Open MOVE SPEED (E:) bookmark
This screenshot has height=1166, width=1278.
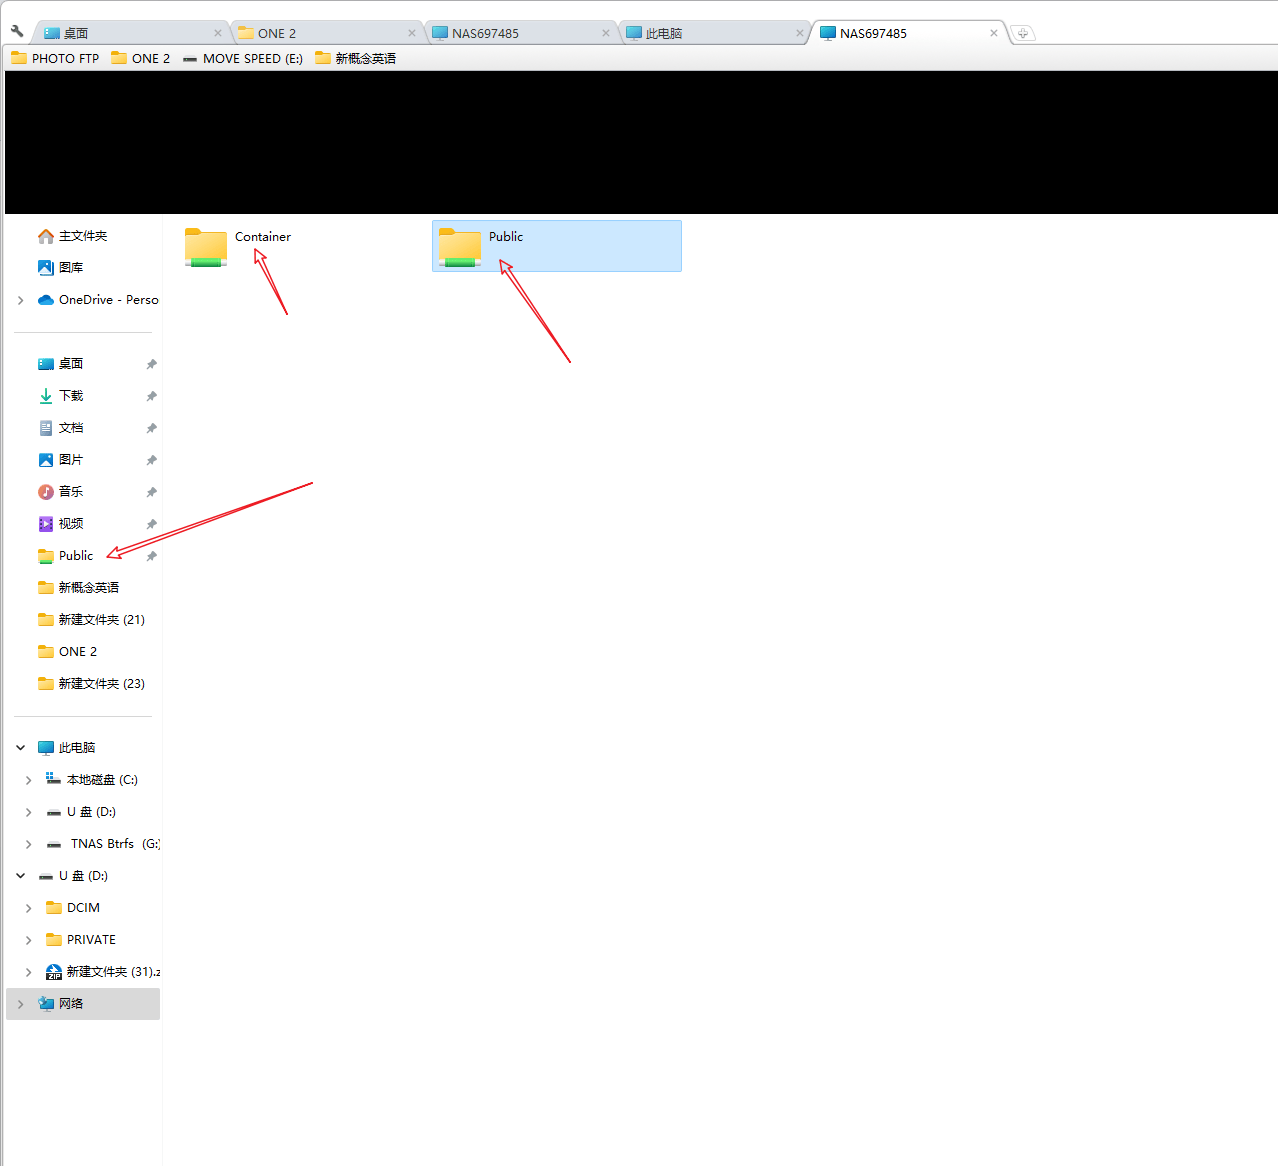pyautogui.click(x=243, y=58)
